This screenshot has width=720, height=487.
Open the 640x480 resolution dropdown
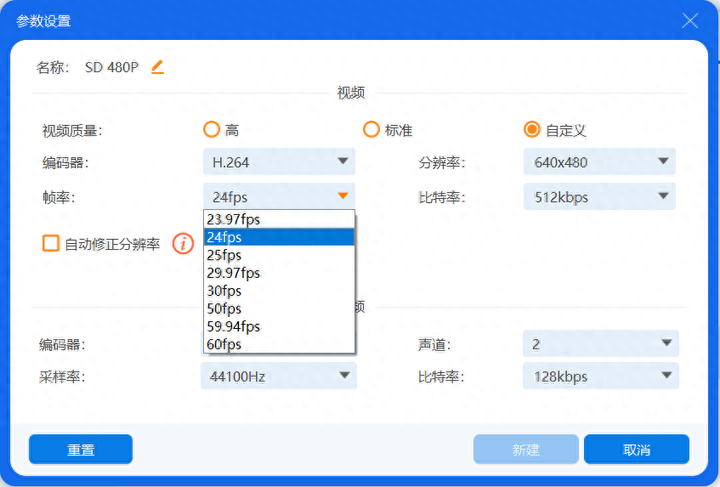point(599,162)
